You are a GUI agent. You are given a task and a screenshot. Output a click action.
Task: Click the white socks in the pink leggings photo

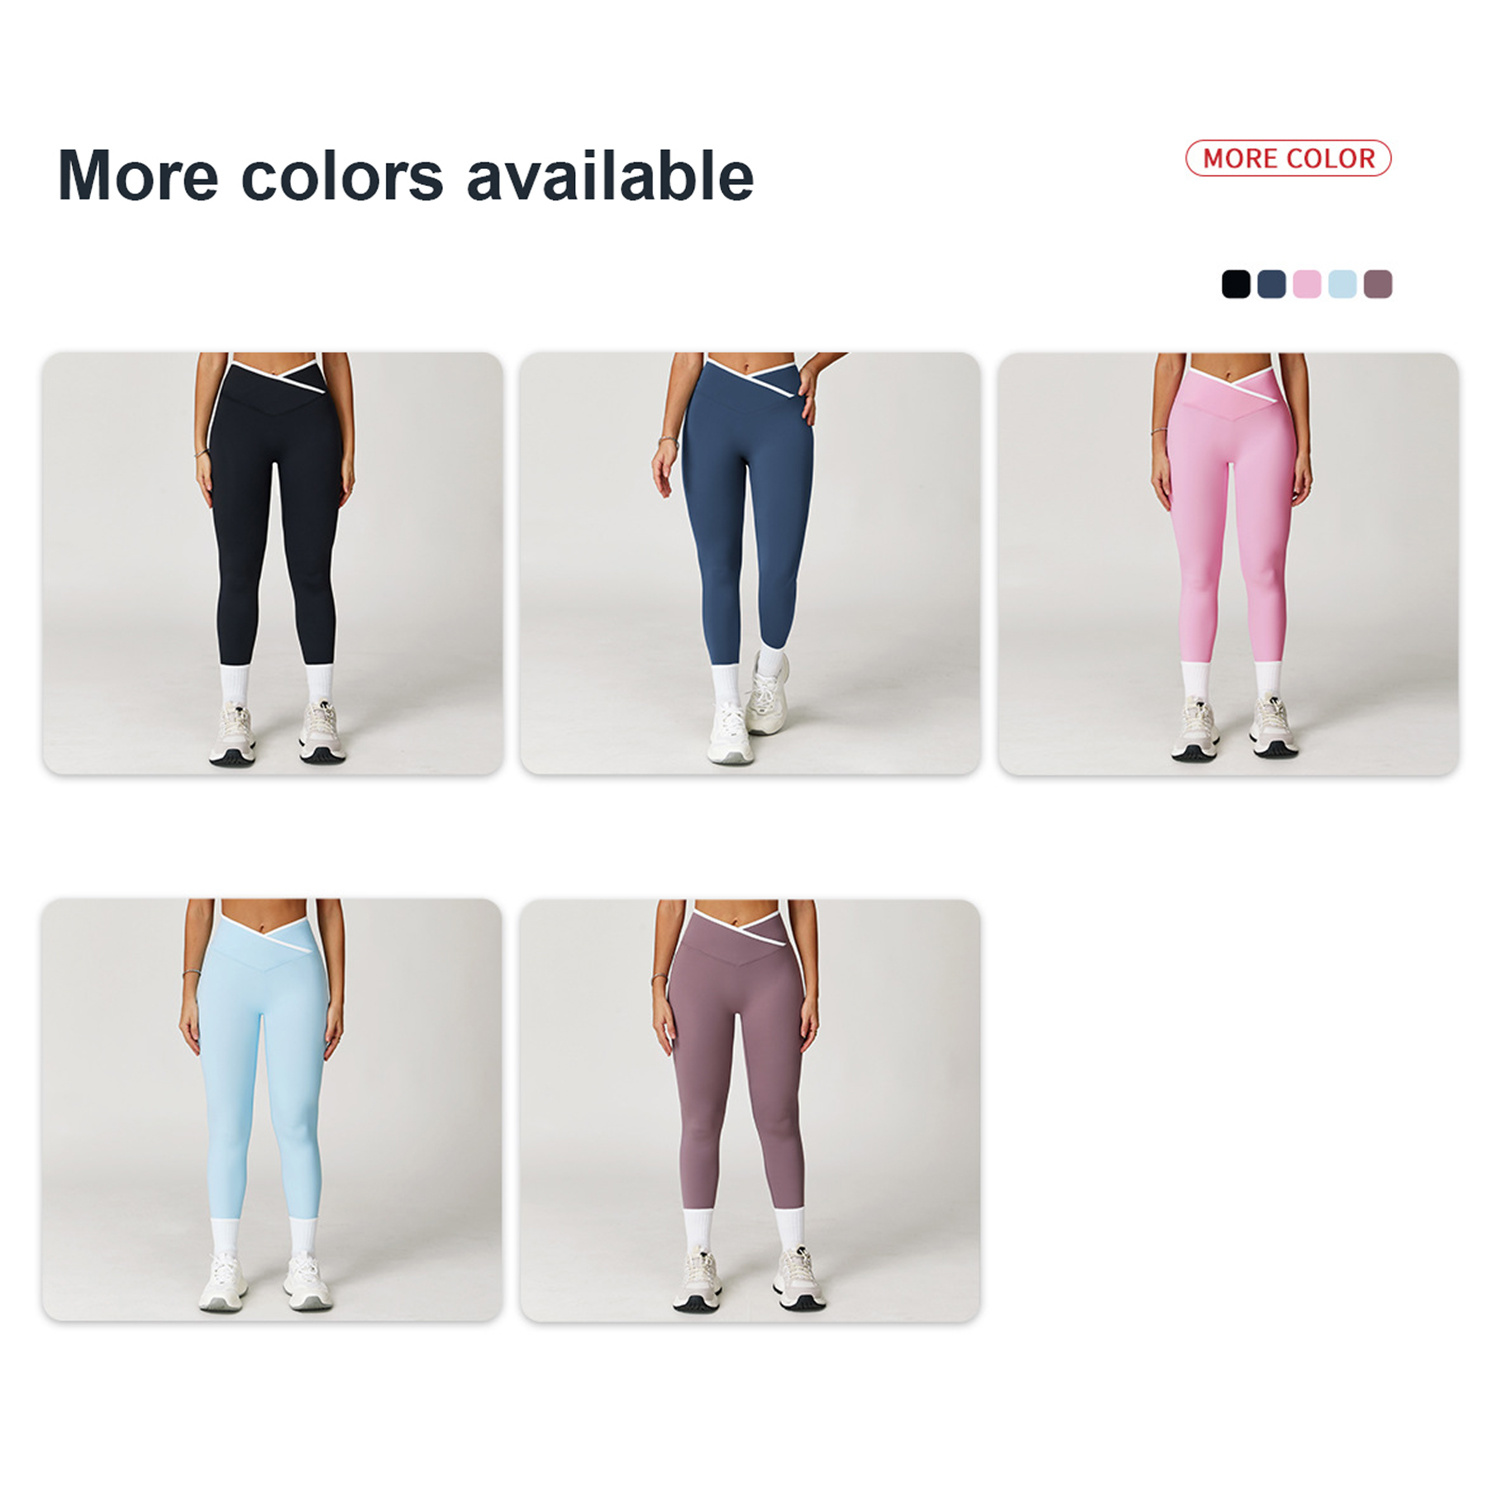(x=1232, y=679)
